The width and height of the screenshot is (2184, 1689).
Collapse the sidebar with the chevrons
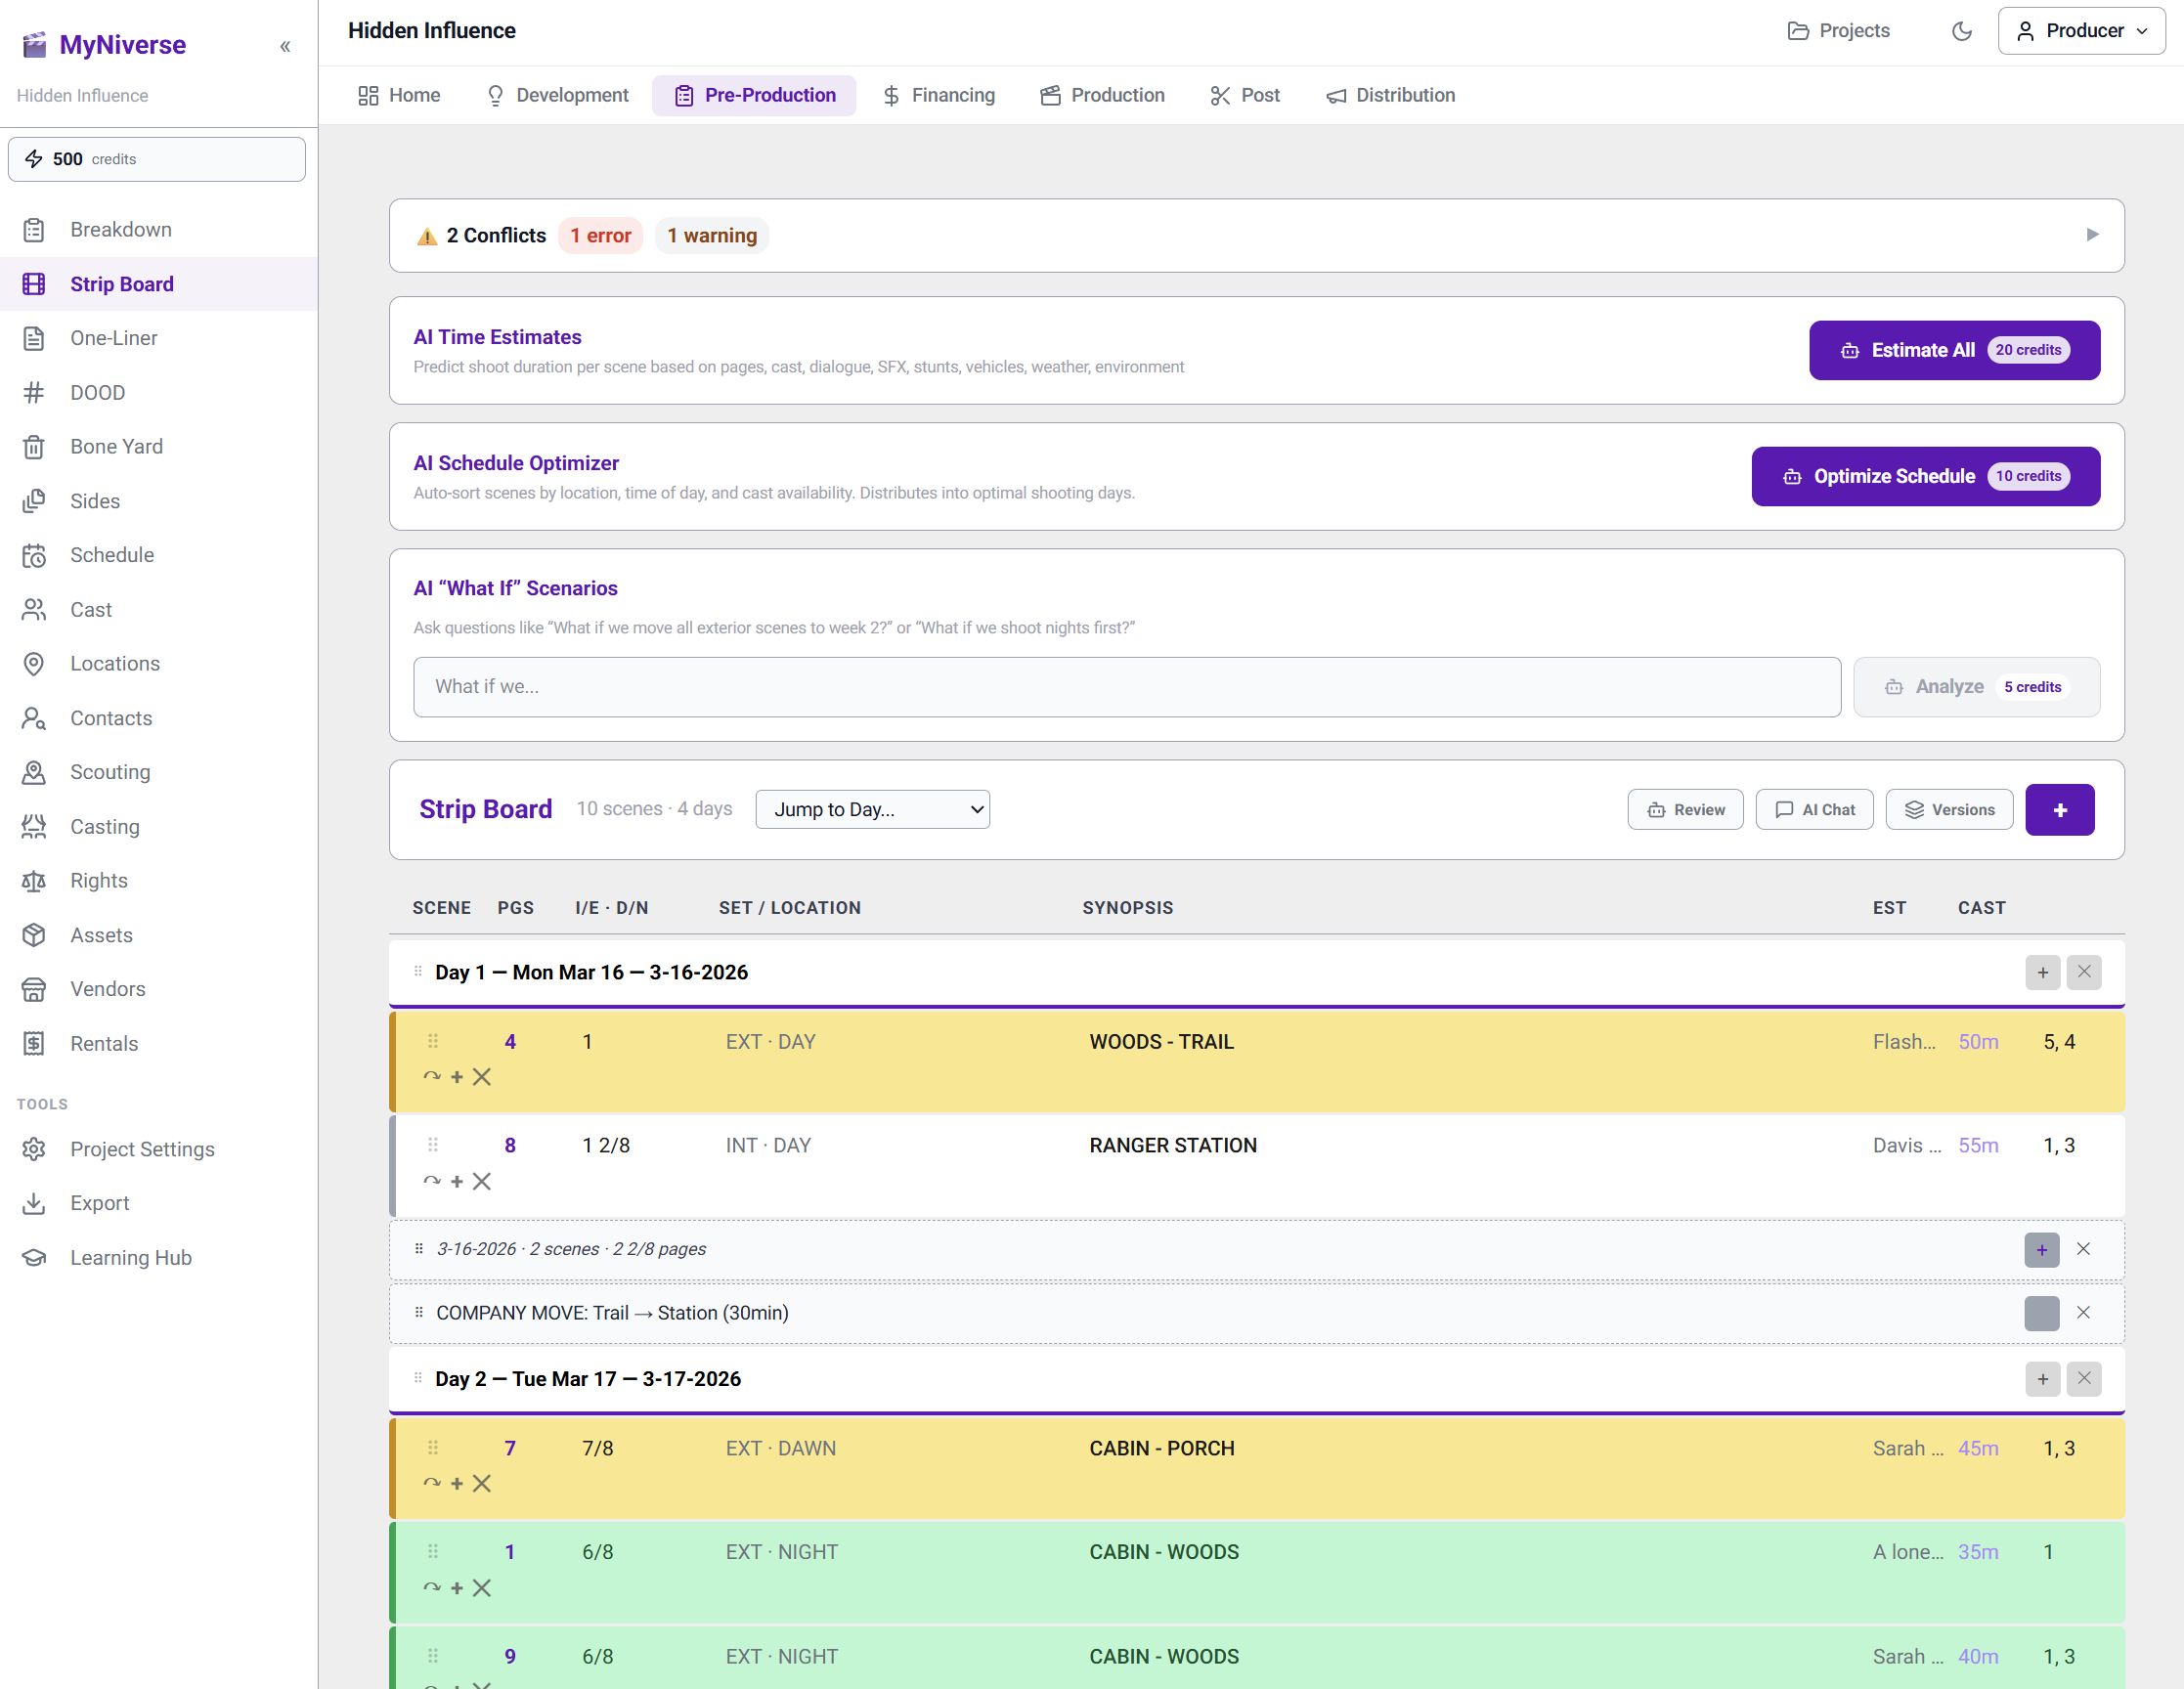pyautogui.click(x=285, y=46)
